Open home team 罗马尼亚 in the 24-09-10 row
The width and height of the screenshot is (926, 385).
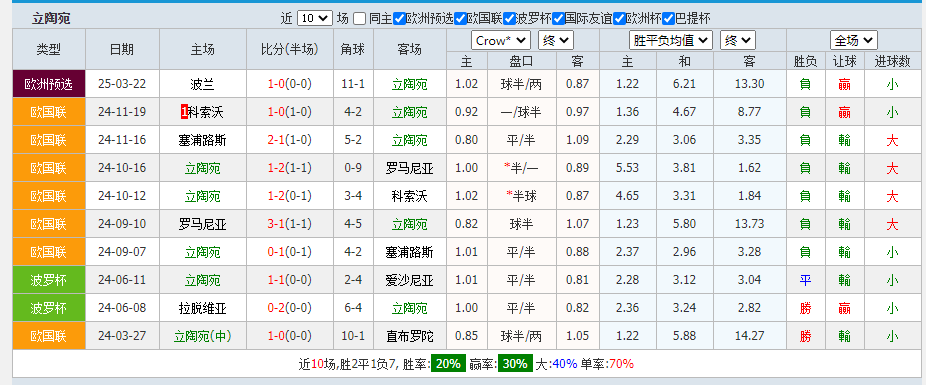pyautogui.click(x=203, y=224)
